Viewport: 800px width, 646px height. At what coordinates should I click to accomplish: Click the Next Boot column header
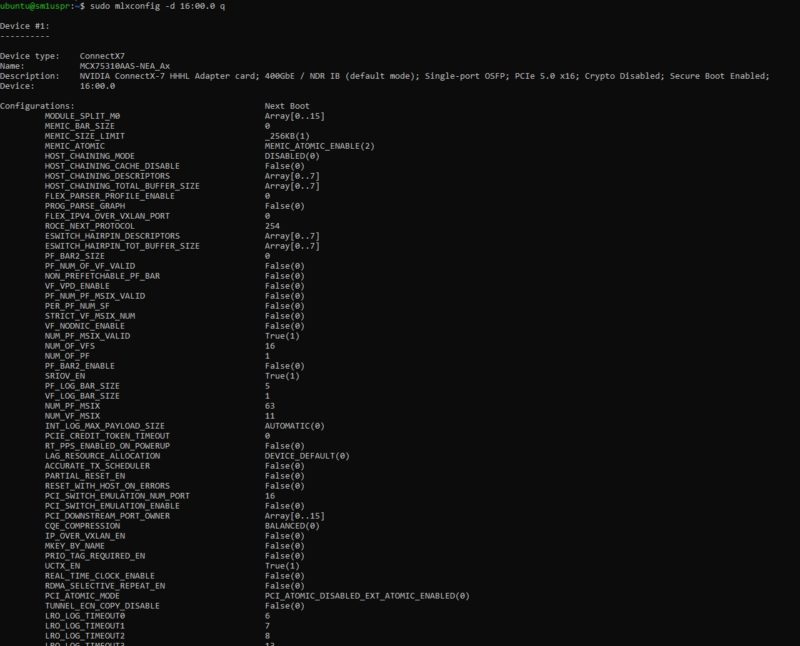pos(287,105)
